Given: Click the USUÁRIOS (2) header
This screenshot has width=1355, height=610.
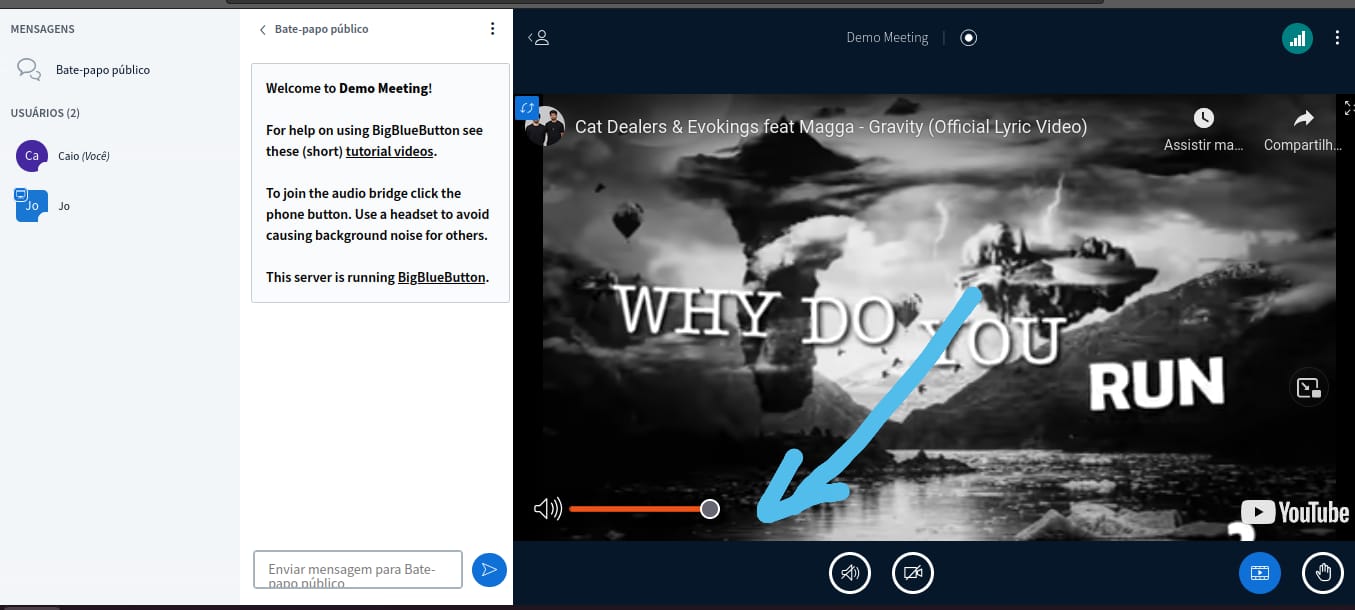Looking at the screenshot, I should tap(45, 113).
